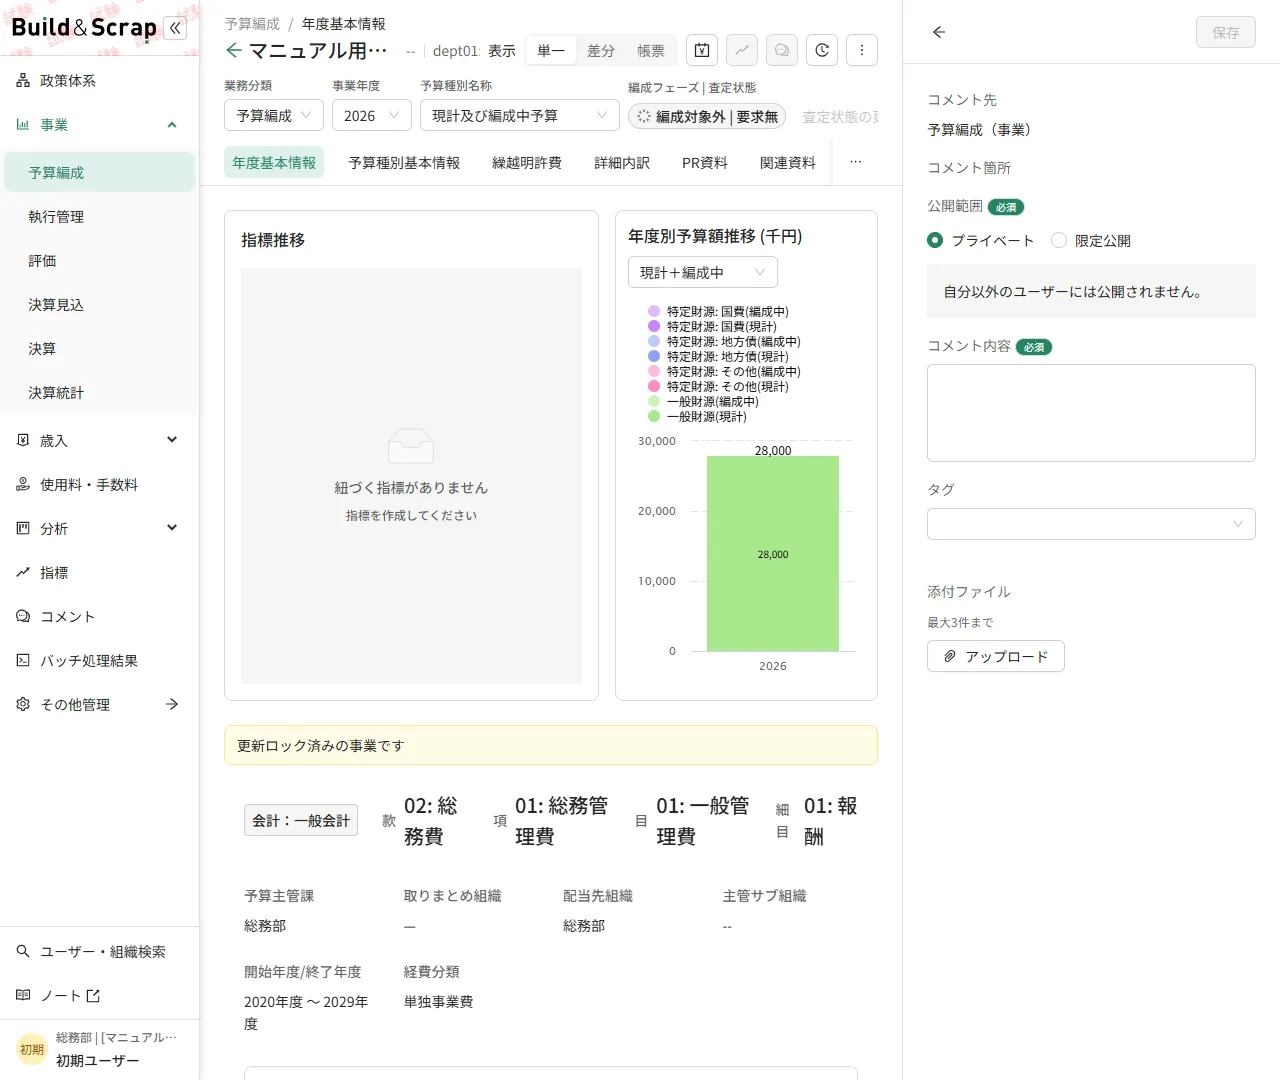Click 特定財源: 国費(現計) purple legend swatch
The width and height of the screenshot is (1280, 1080).
[654, 327]
